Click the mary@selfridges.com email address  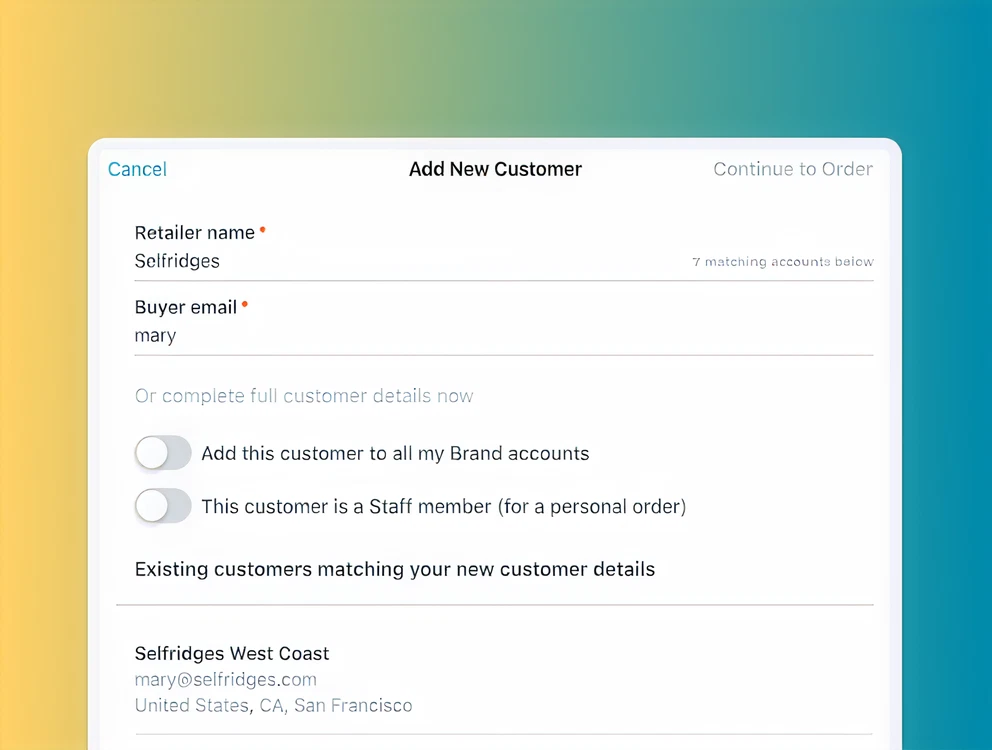click(226, 680)
